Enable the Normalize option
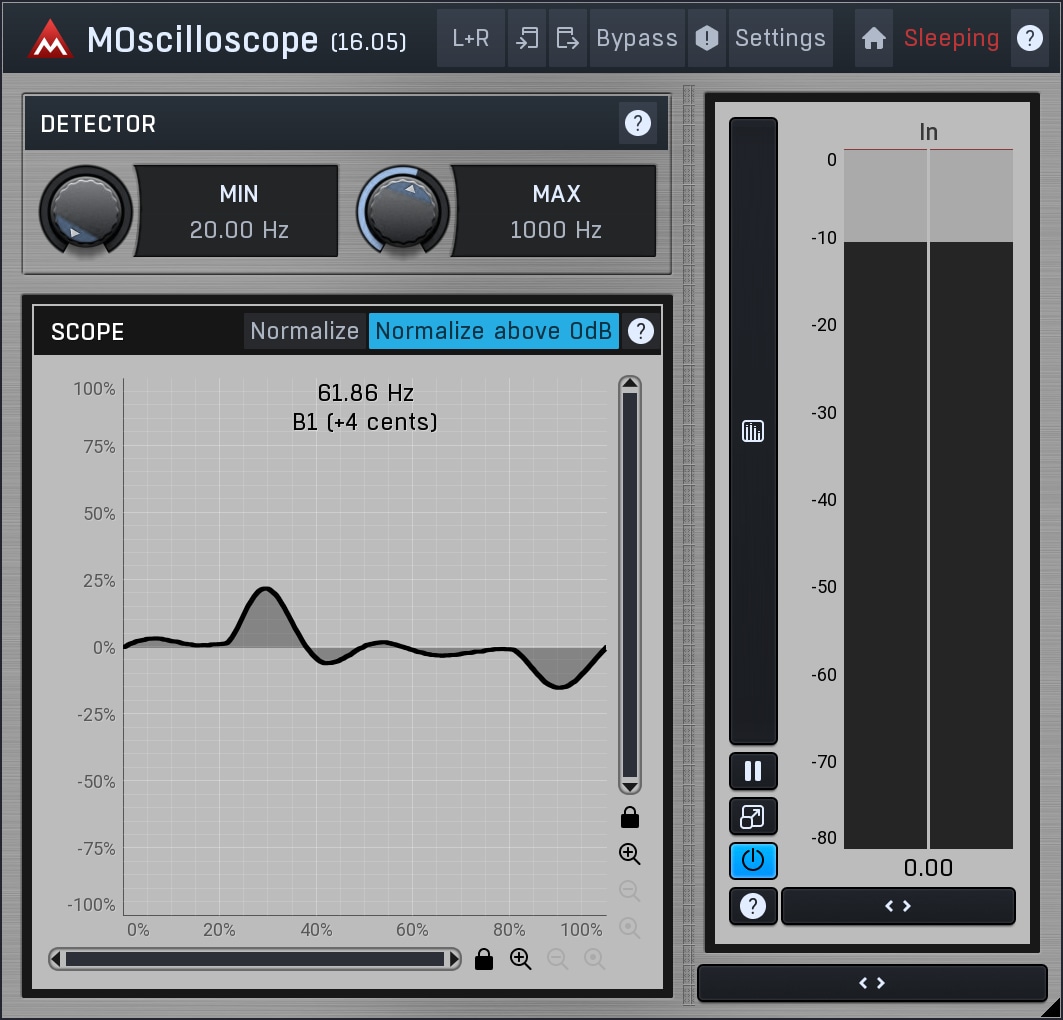This screenshot has height=1020, width=1063. (x=305, y=331)
